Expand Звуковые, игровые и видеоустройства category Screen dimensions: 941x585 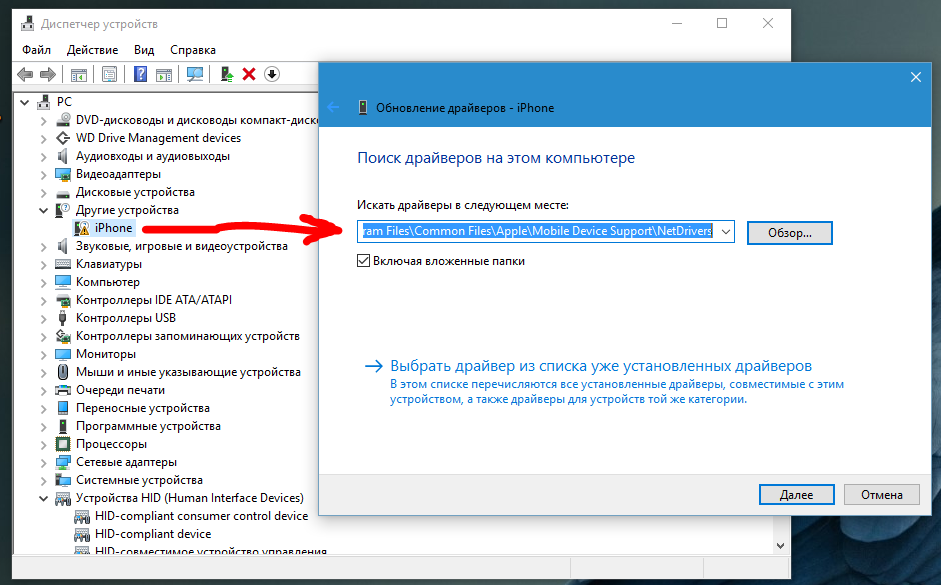point(43,247)
